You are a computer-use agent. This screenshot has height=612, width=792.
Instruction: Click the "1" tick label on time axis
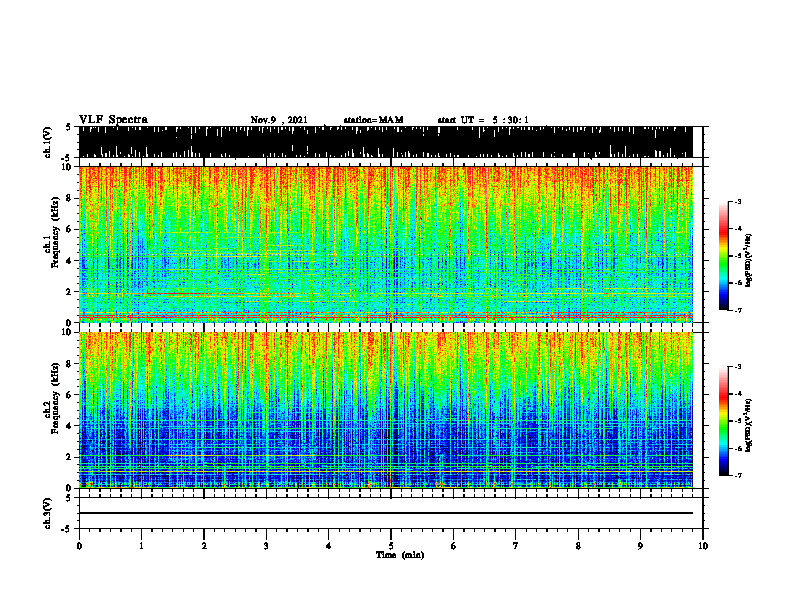141,546
